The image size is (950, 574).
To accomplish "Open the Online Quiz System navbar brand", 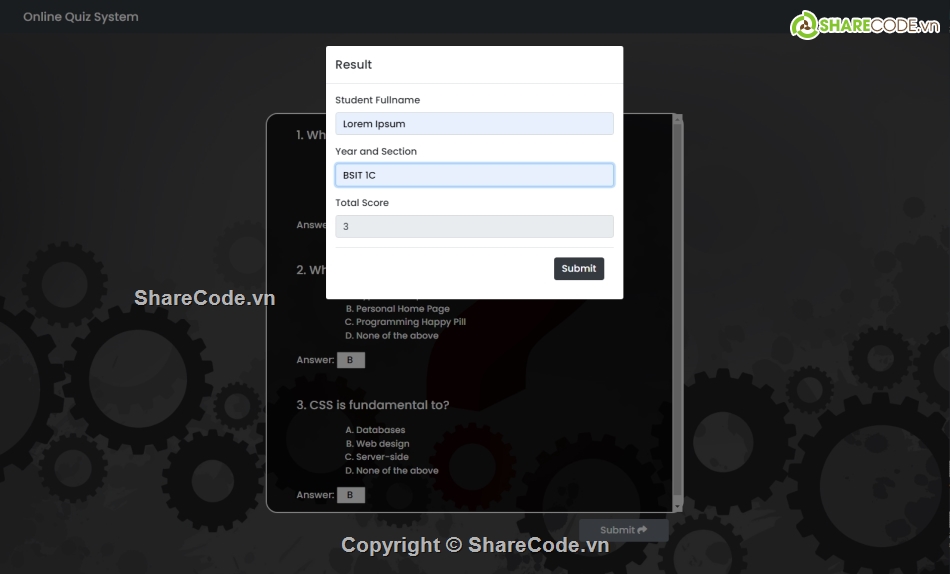I will (x=81, y=17).
